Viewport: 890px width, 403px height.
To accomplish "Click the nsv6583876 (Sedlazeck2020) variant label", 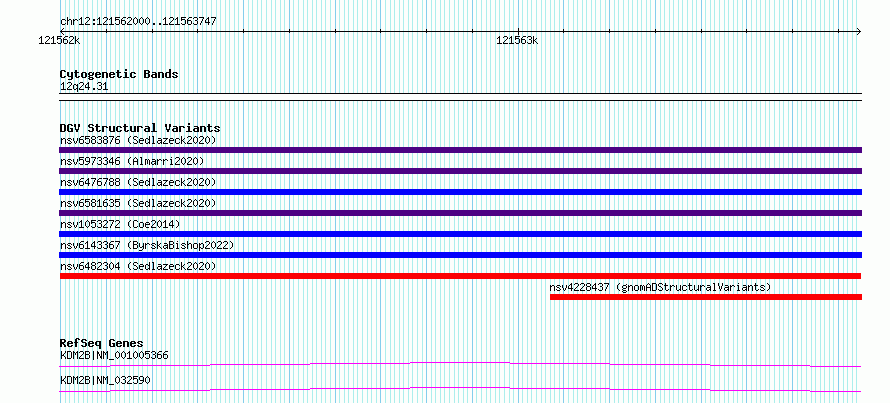I will [x=138, y=140].
